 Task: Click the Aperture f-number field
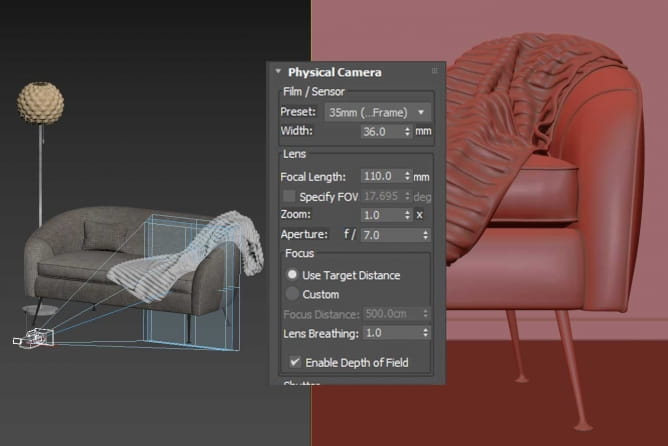(391, 235)
